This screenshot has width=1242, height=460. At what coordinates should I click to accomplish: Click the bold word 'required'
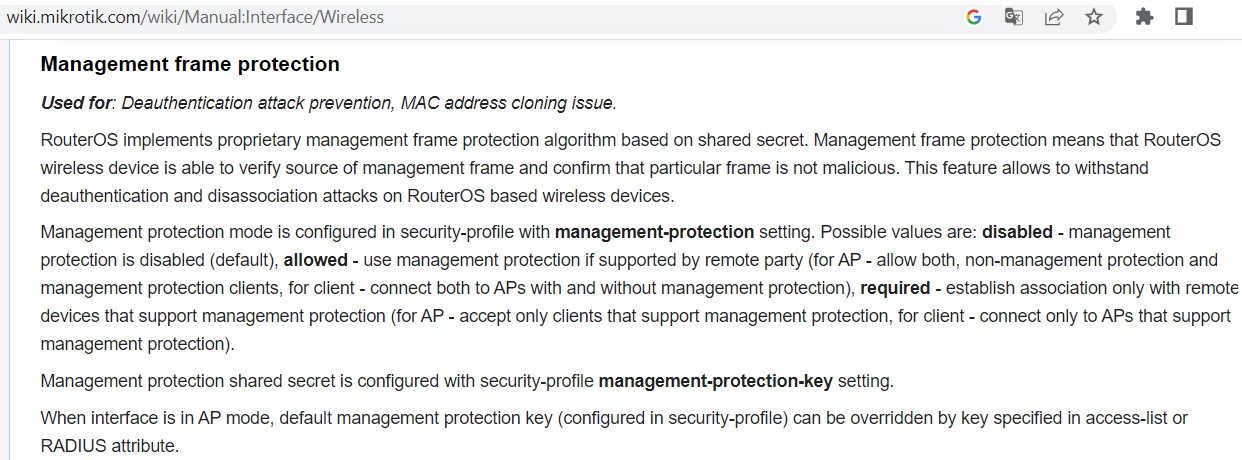pyautogui.click(x=895, y=288)
